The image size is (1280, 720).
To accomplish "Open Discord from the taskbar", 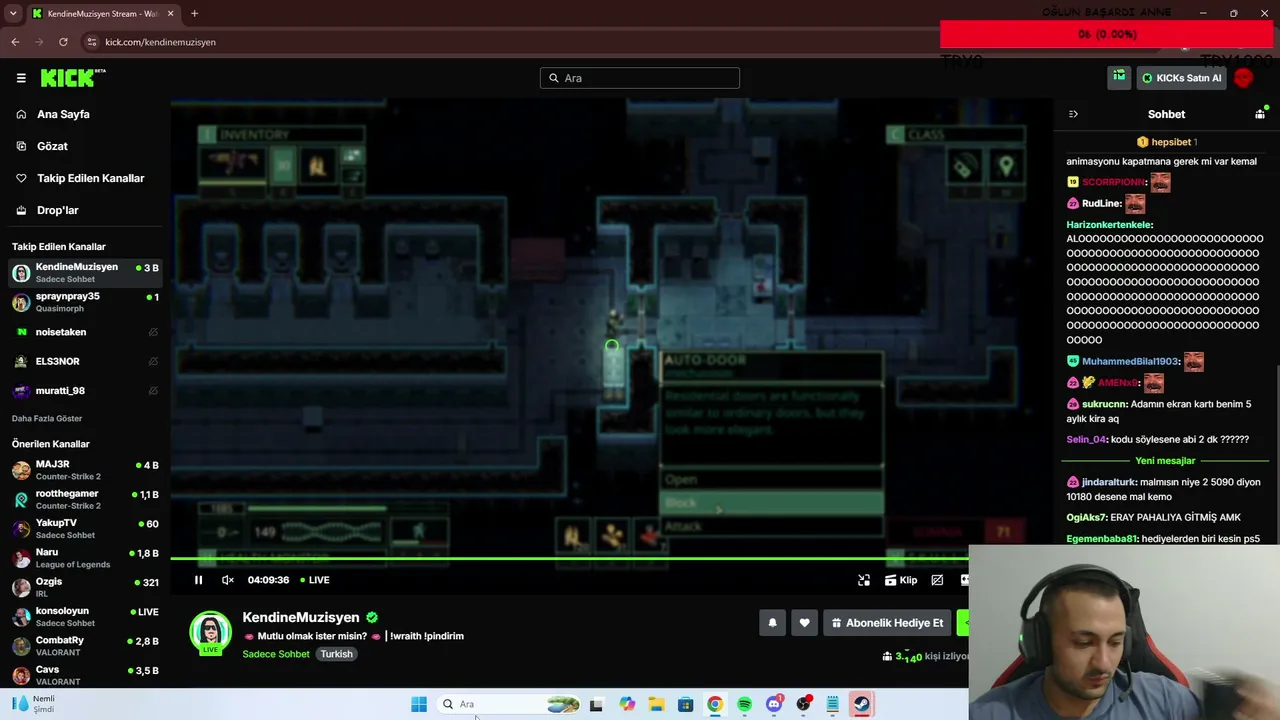I will coord(774,704).
